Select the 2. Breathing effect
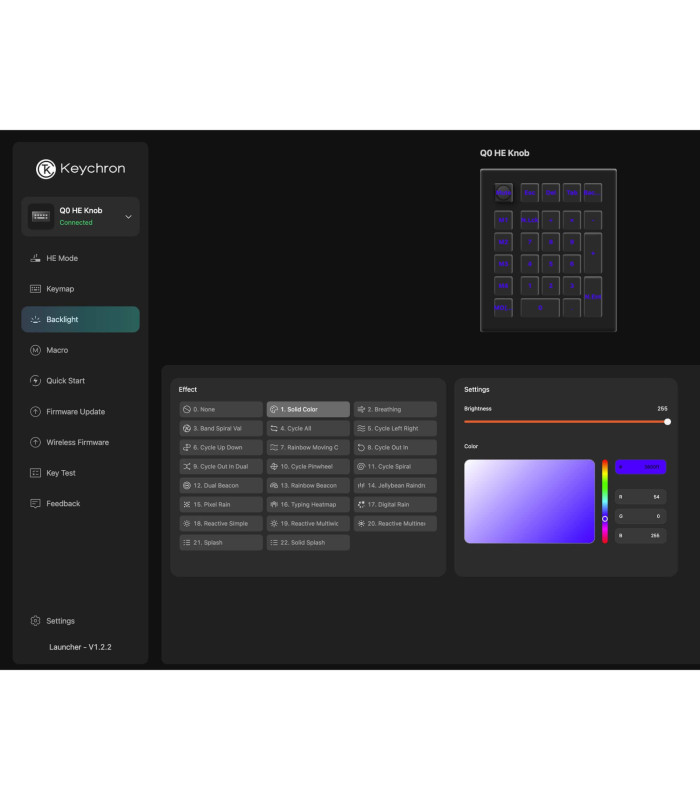This screenshot has height=800, width=700. coord(395,409)
